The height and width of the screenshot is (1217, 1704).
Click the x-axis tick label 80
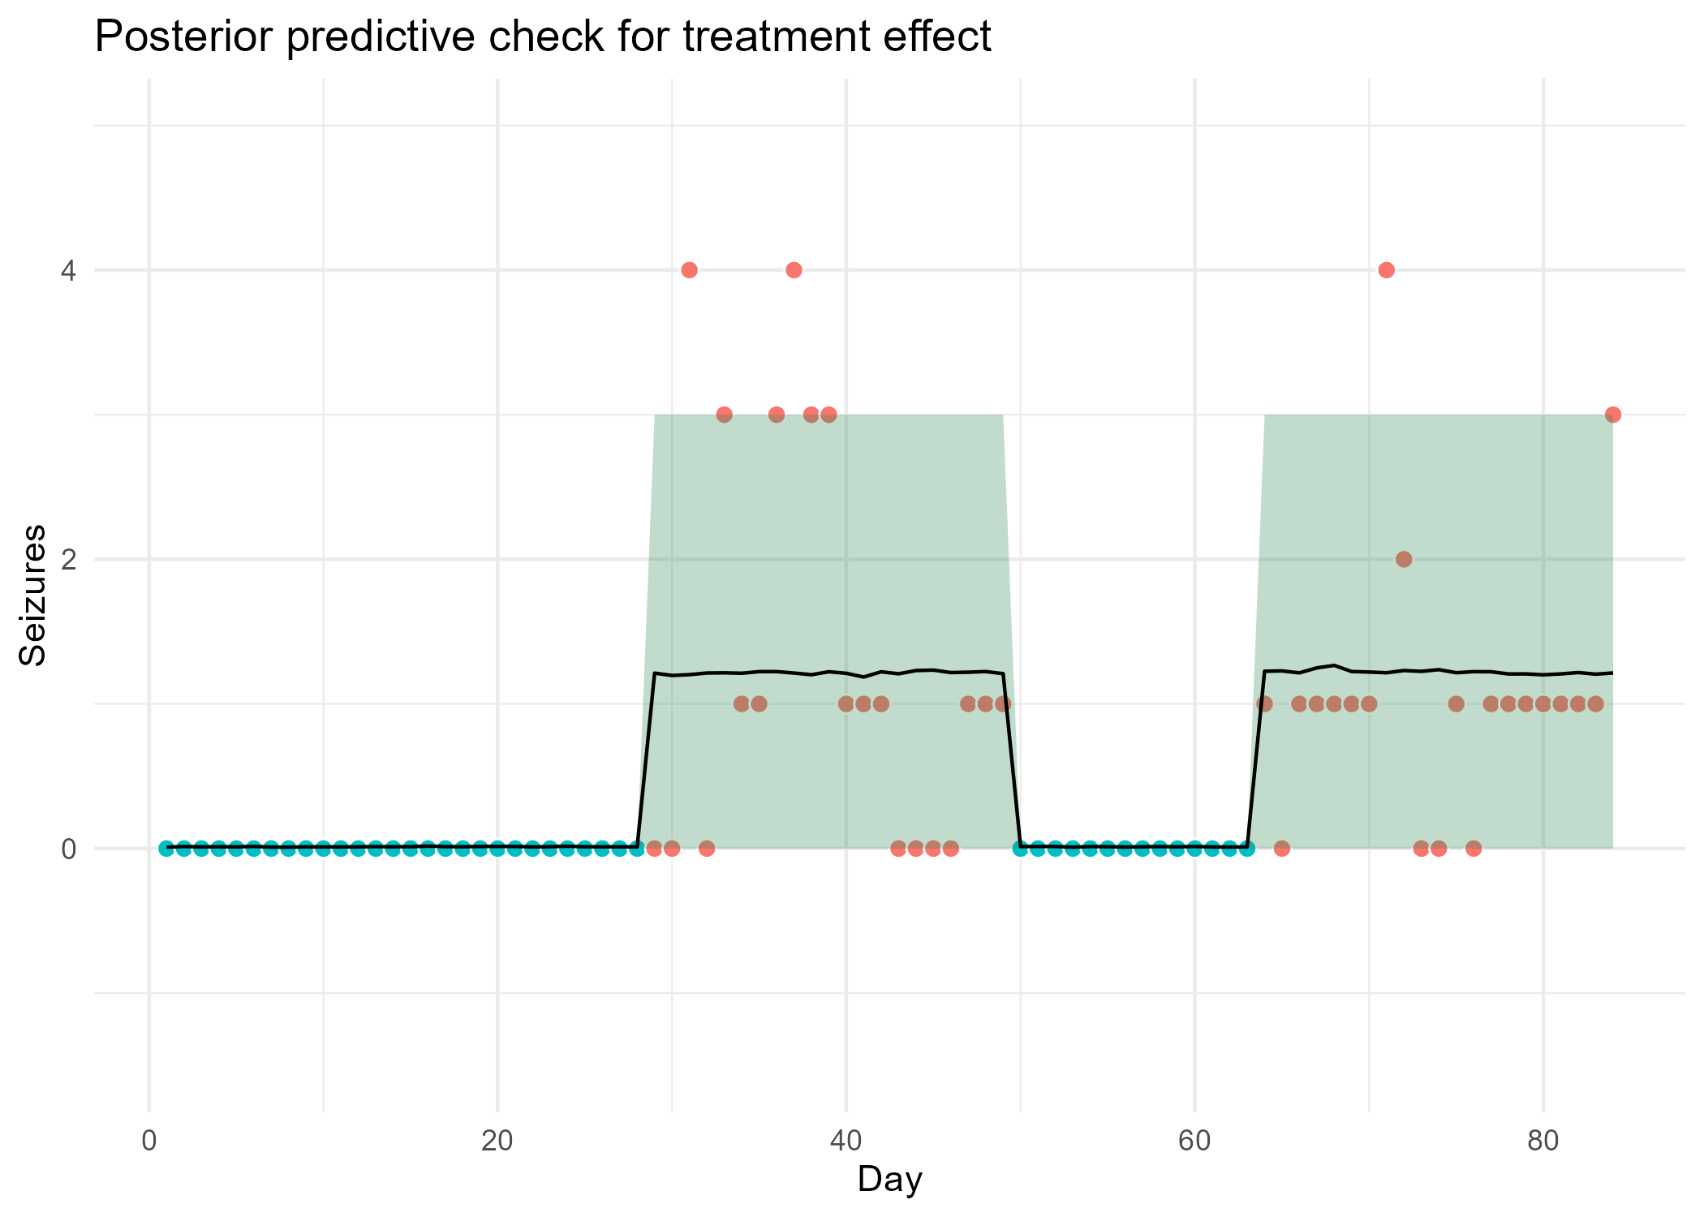point(1543,1142)
